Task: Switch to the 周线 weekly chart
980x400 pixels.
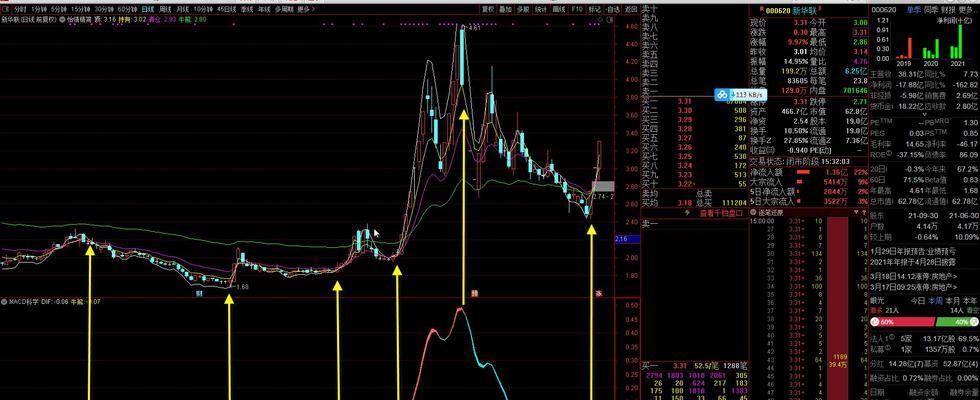Action: pyautogui.click(x=166, y=9)
